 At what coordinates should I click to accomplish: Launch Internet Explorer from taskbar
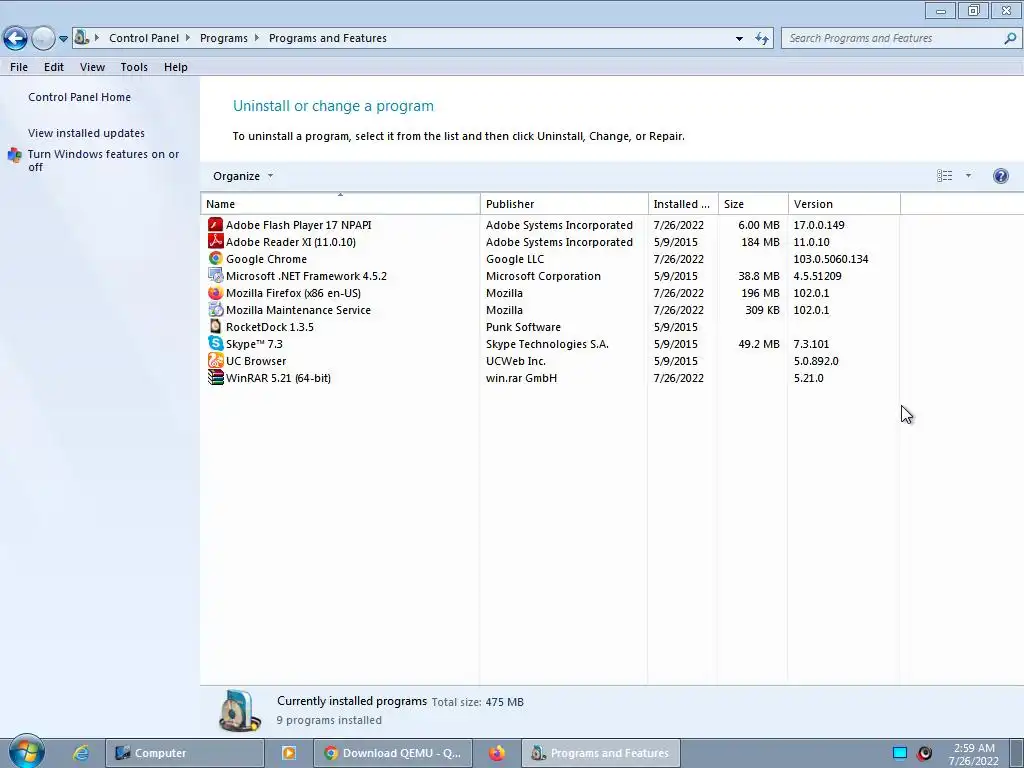[x=81, y=753]
